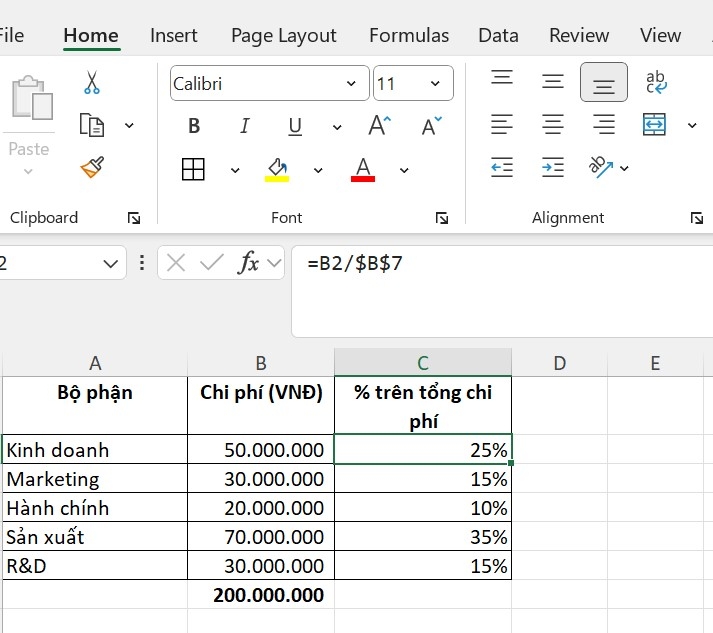This screenshot has height=633, width=713.
Task: Apply red font color
Action: coord(363,170)
